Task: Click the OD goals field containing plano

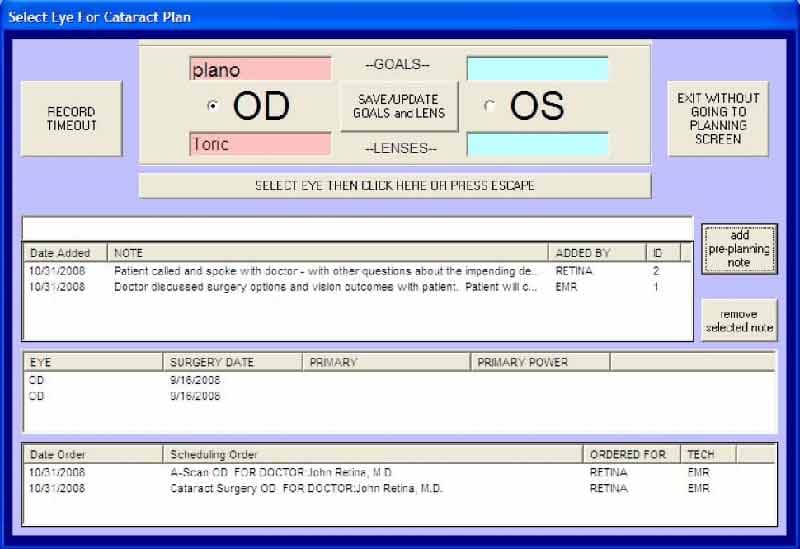Action: [x=260, y=70]
